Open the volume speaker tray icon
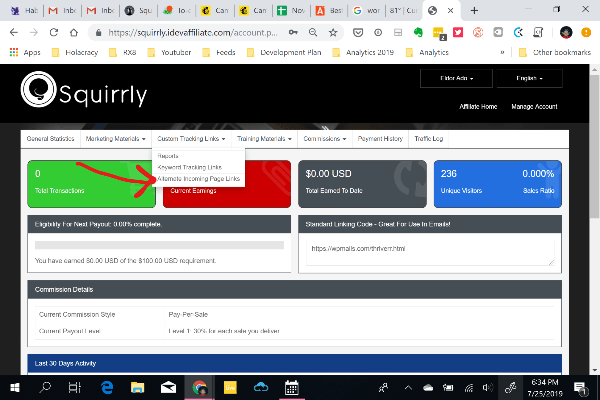Image resolution: width=600 pixels, height=400 pixels. (488, 388)
